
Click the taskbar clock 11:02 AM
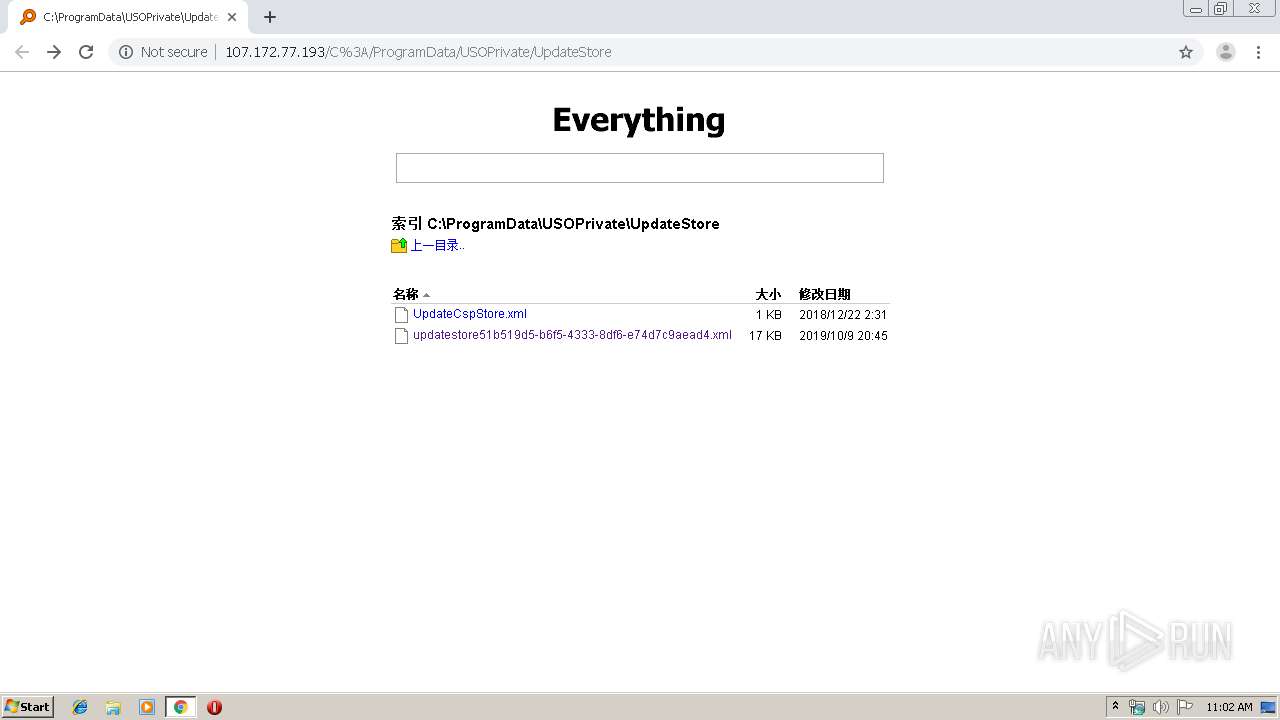(1229, 707)
